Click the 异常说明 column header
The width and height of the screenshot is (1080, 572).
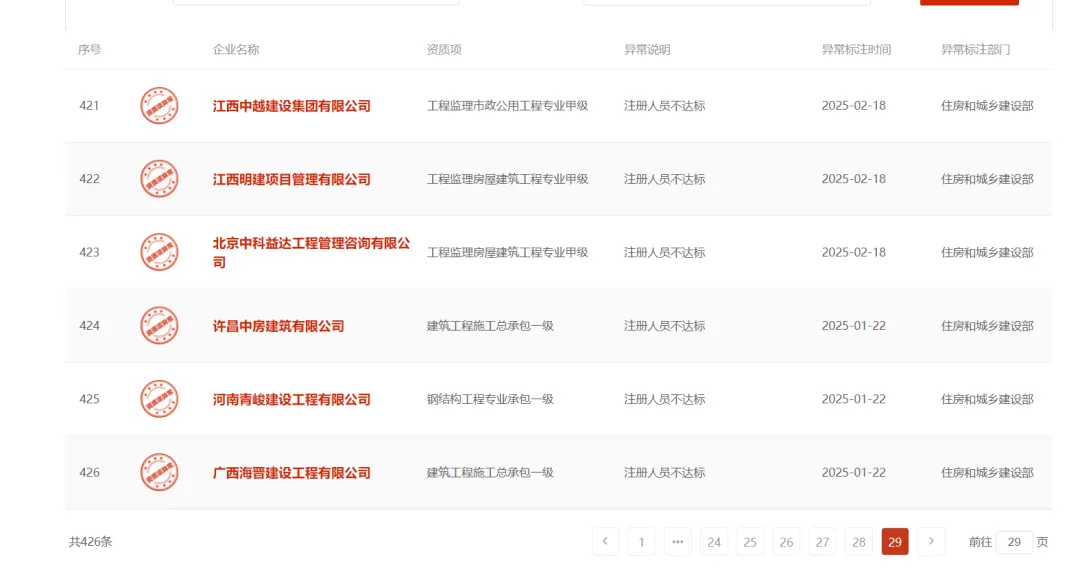tap(647, 50)
